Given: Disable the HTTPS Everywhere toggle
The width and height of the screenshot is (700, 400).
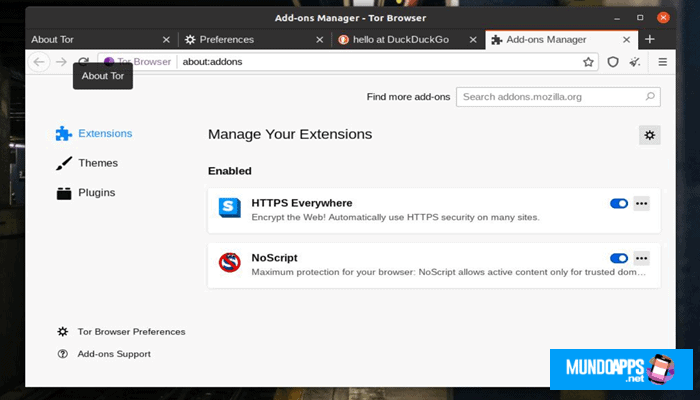Looking at the screenshot, I should 619,204.
